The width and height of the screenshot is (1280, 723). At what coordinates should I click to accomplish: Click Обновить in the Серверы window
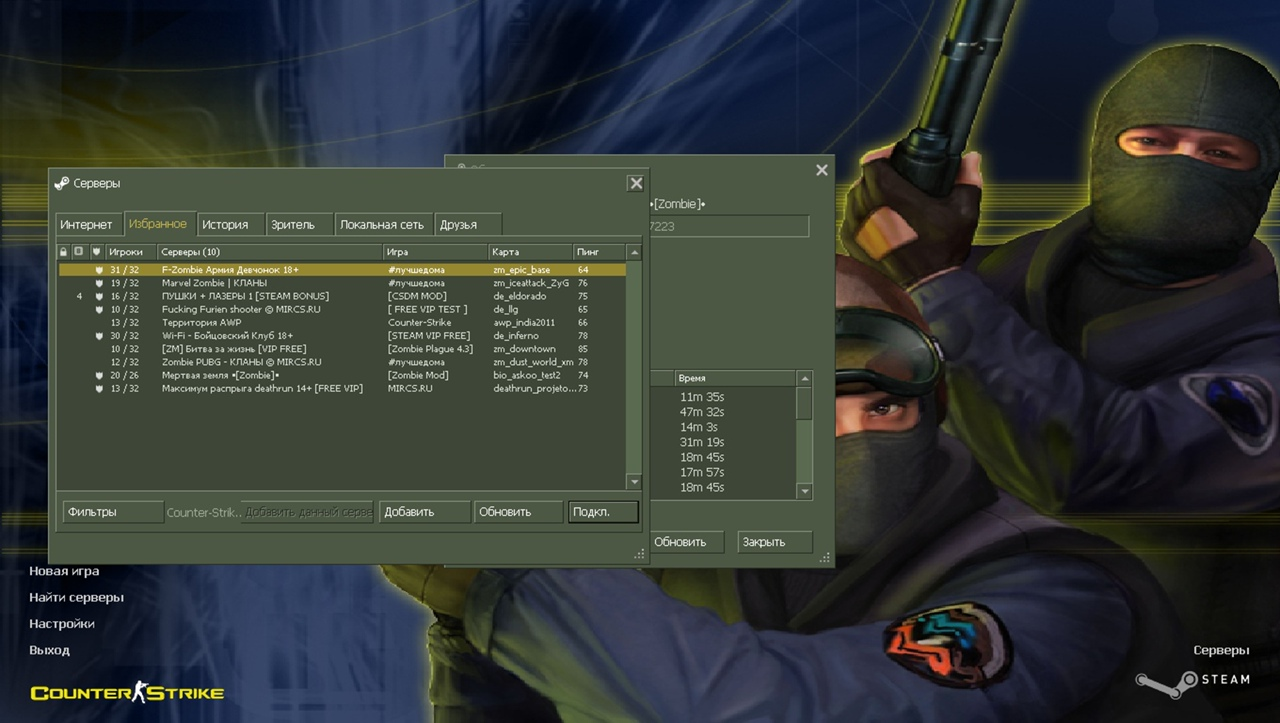(518, 512)
